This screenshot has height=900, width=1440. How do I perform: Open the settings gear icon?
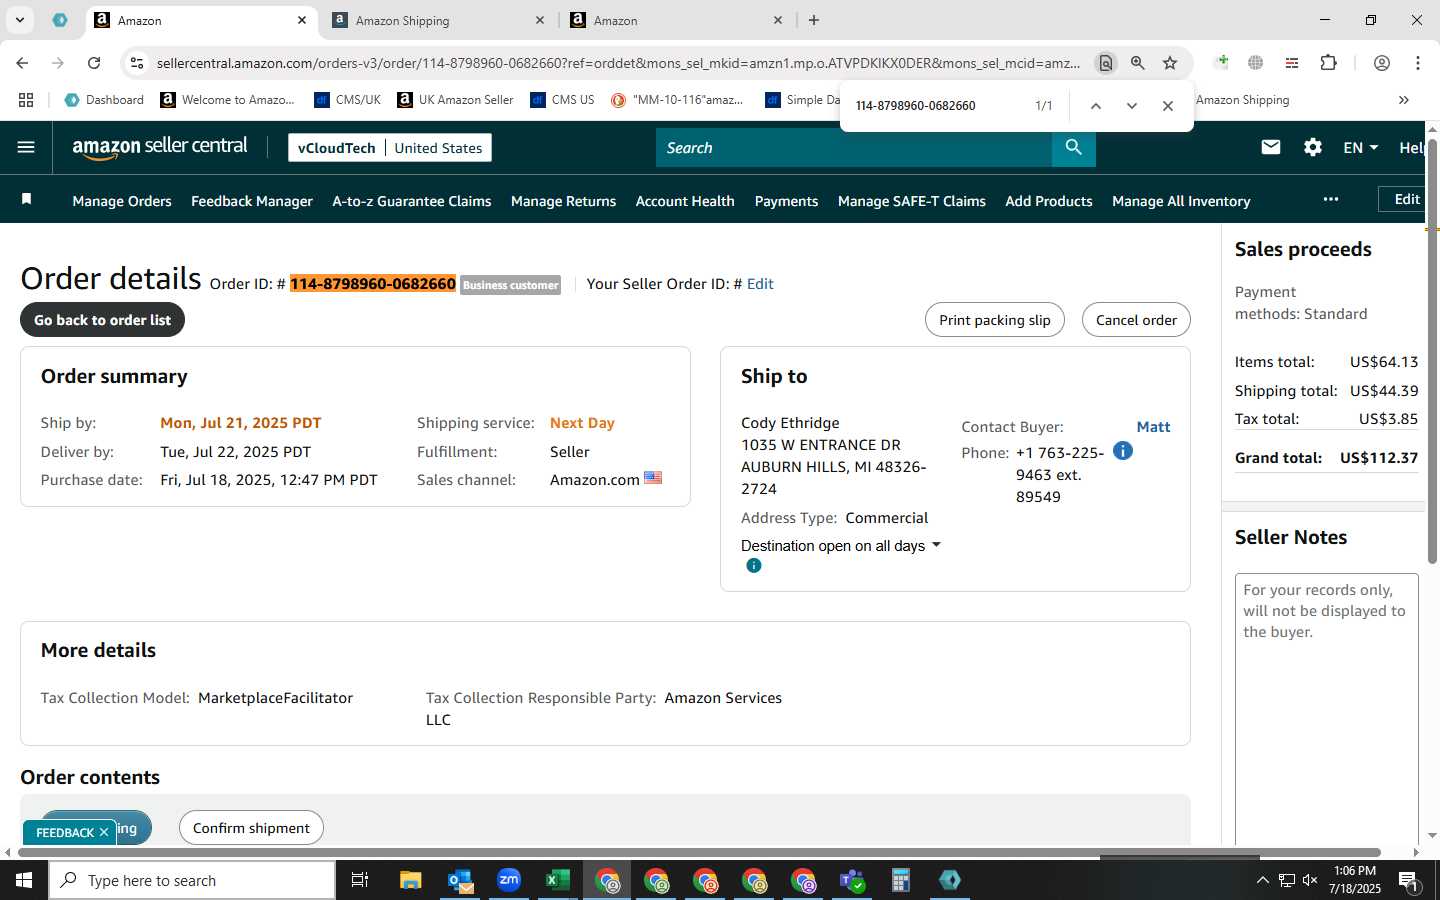coord(1312,147)
